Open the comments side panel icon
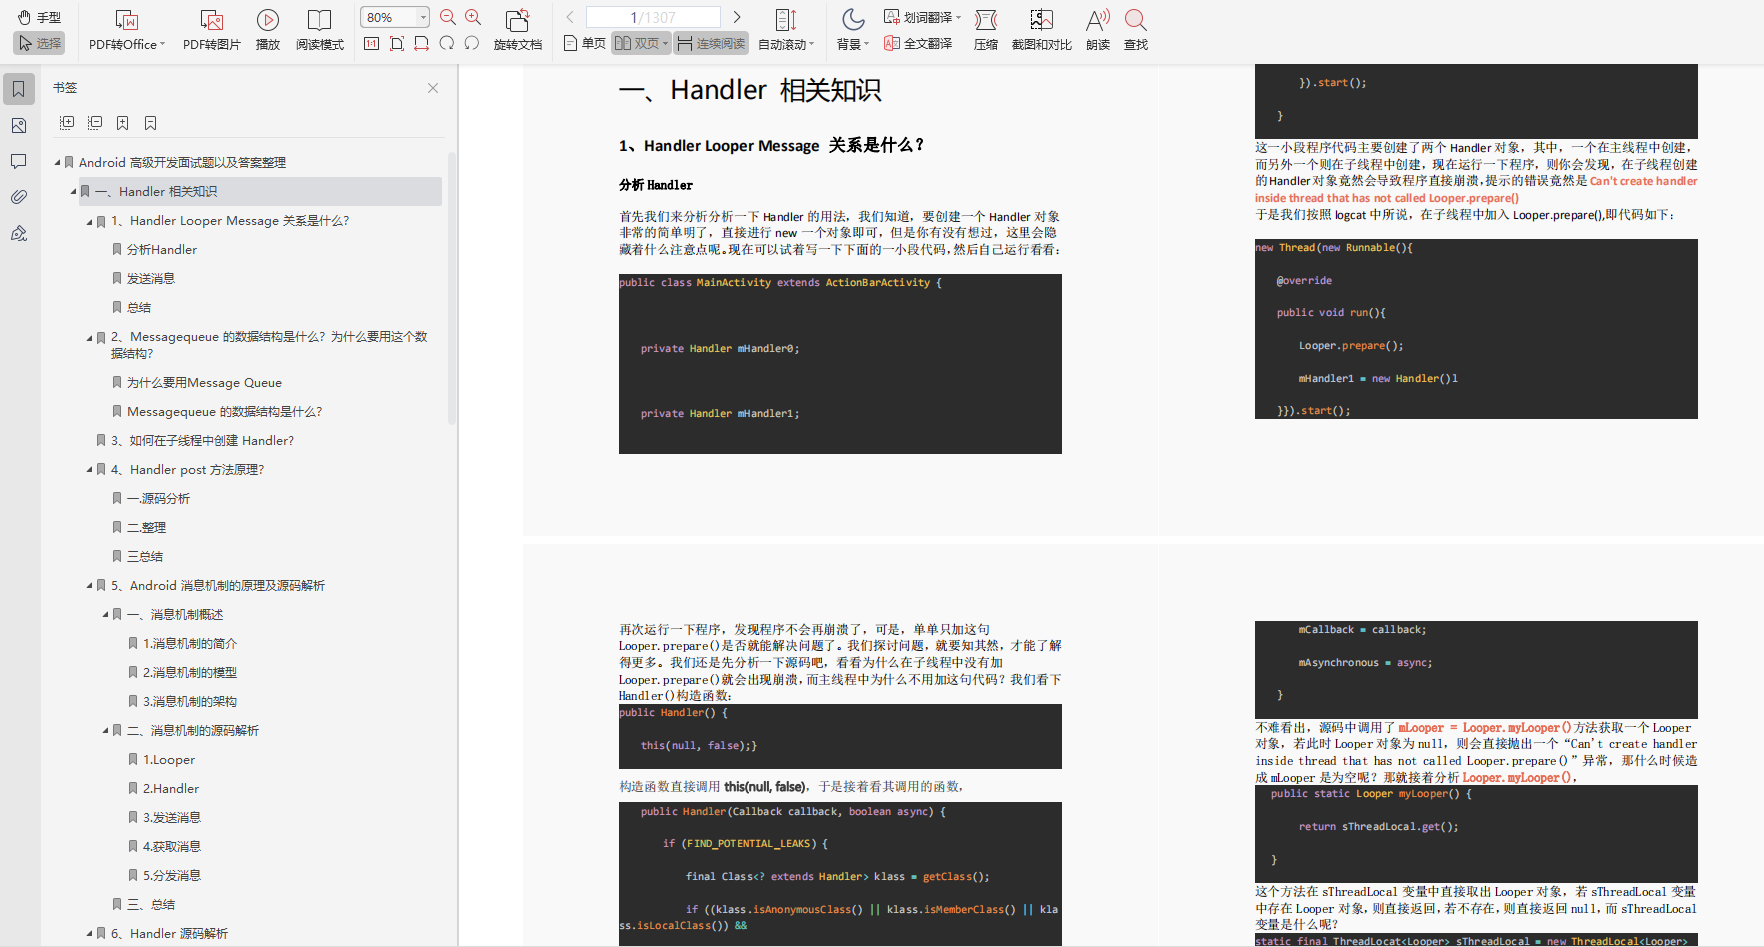 (x=19, y=161)
